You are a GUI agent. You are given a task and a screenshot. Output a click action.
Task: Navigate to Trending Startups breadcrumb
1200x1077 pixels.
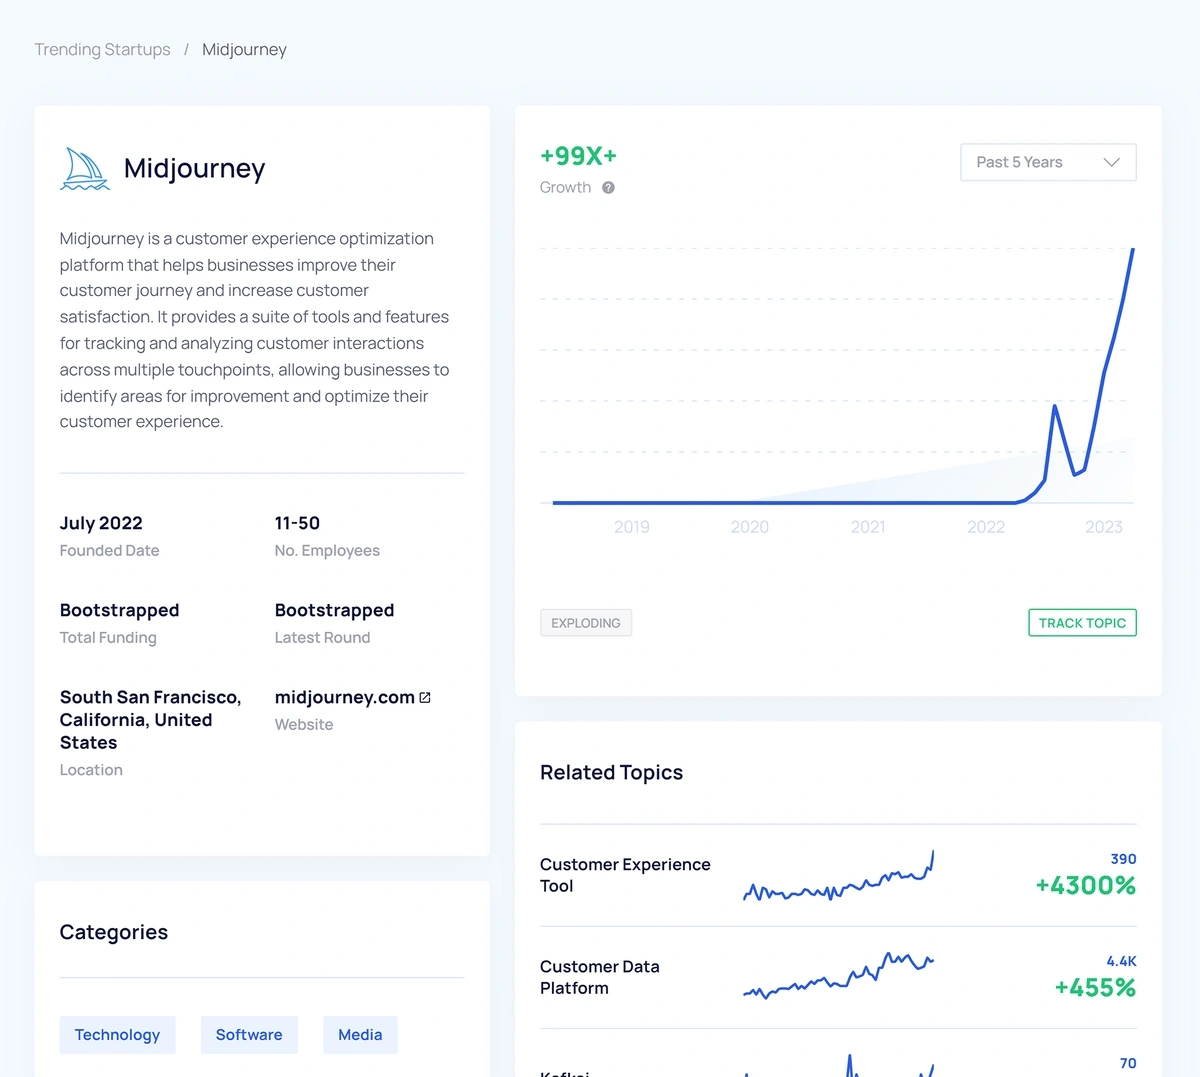[102, 49]
